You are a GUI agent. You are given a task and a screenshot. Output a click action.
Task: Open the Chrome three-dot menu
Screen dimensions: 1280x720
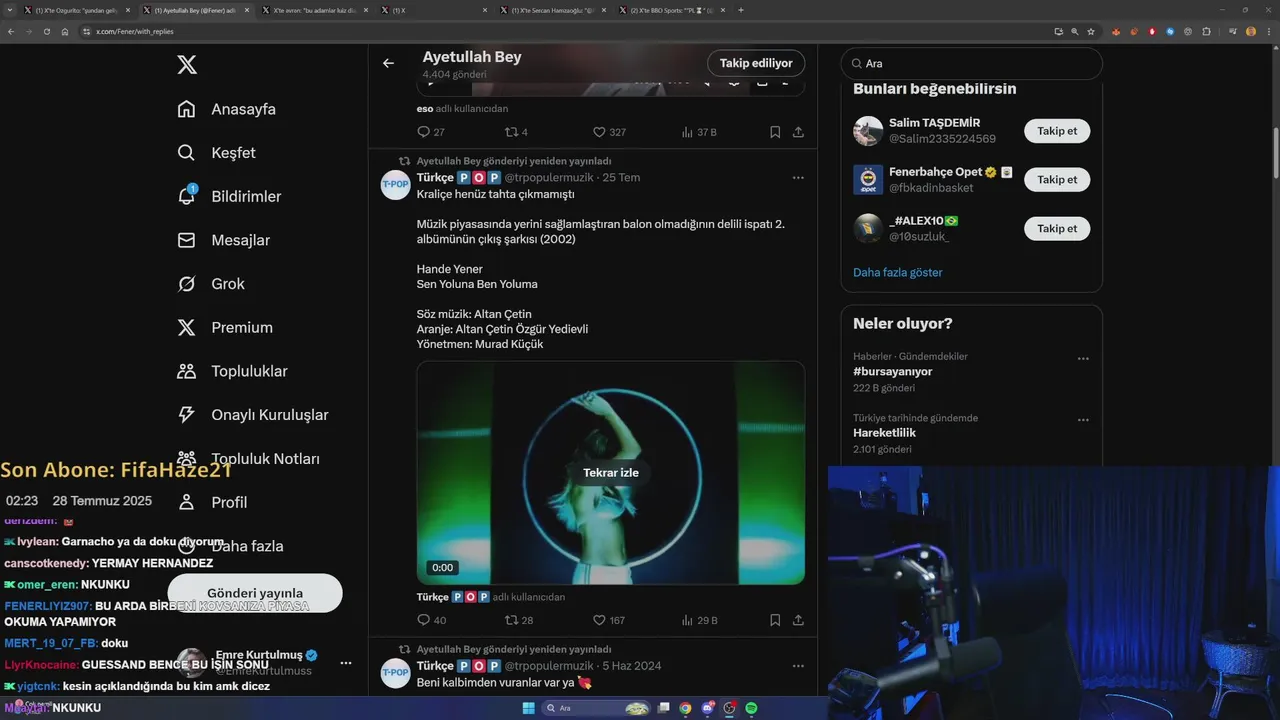1270,32
